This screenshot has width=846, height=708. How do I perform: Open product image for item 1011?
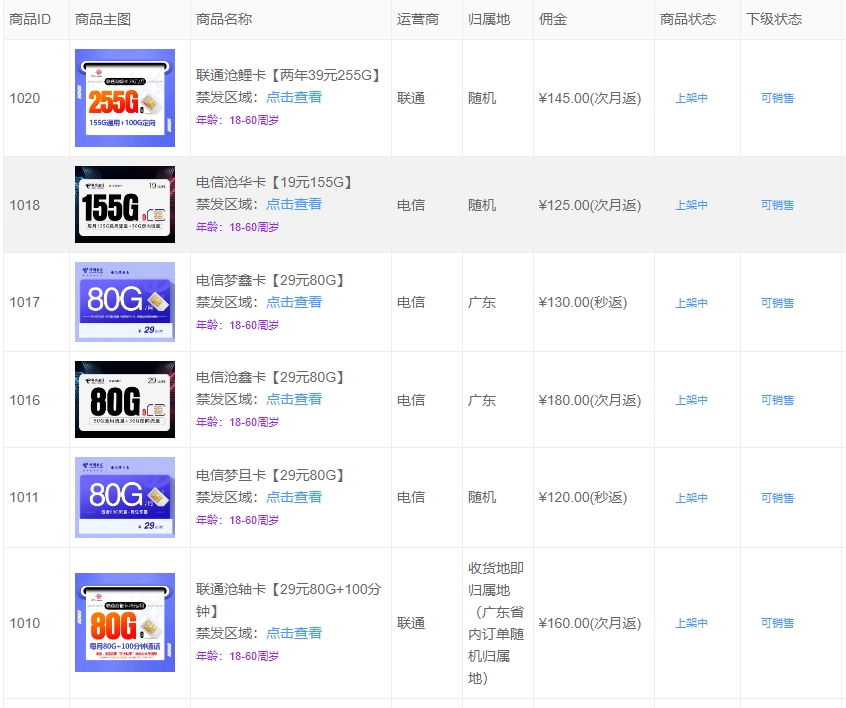pos(125,497)
